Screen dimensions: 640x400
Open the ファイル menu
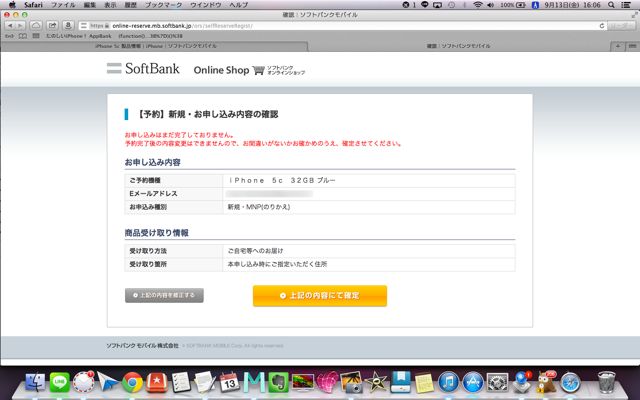[x=63, y=5]
